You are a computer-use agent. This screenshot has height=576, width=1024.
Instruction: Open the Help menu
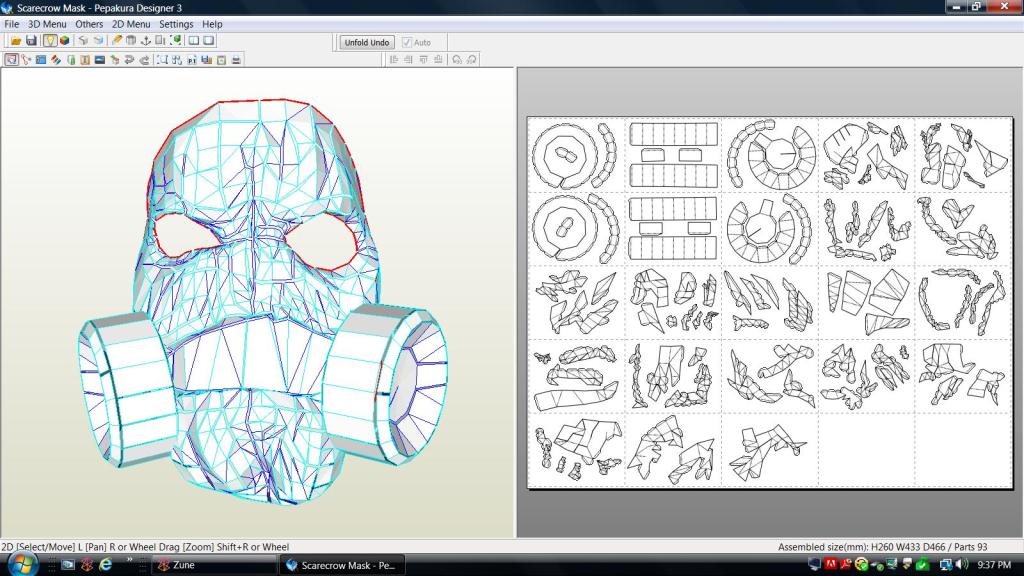pyautogui.click(x=212, y=24)
